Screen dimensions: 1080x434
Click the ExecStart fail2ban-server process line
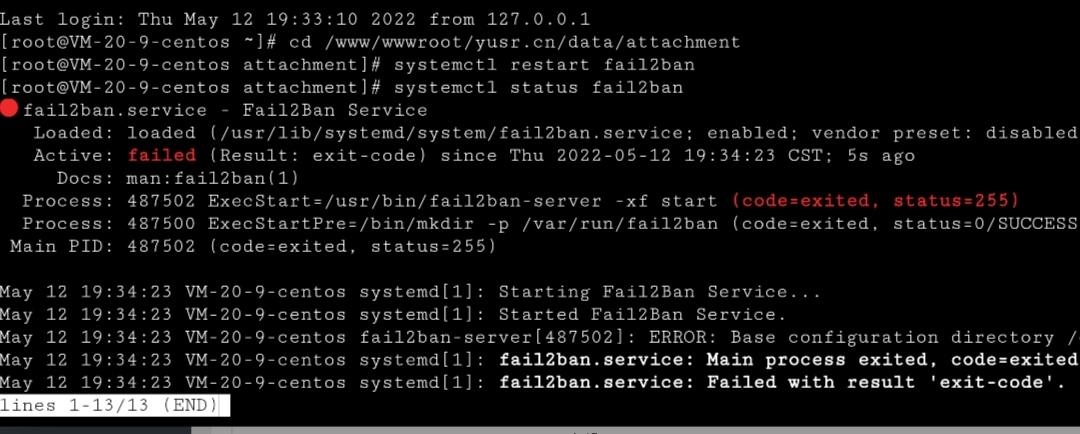pos(520,200)
